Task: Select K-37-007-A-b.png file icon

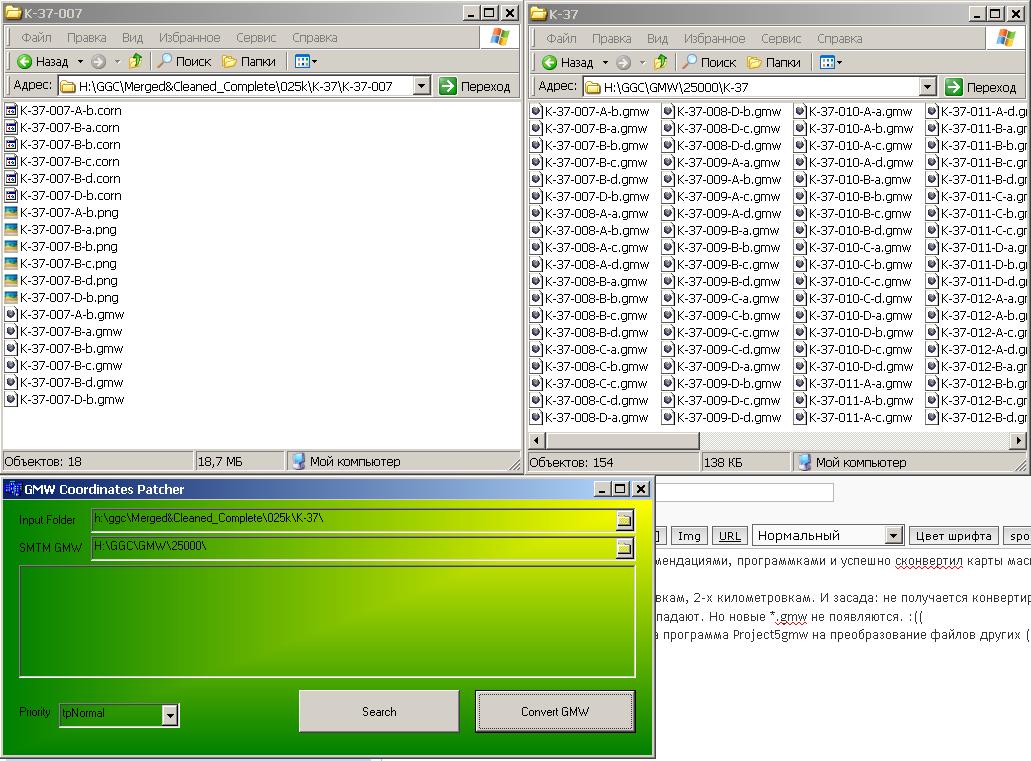Action: [x=11, y=213]
